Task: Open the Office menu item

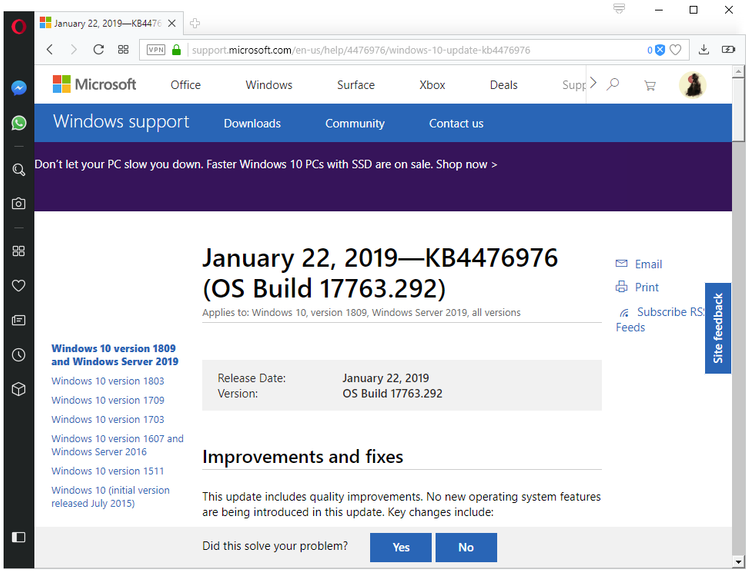Action: (x=186, y=85)
